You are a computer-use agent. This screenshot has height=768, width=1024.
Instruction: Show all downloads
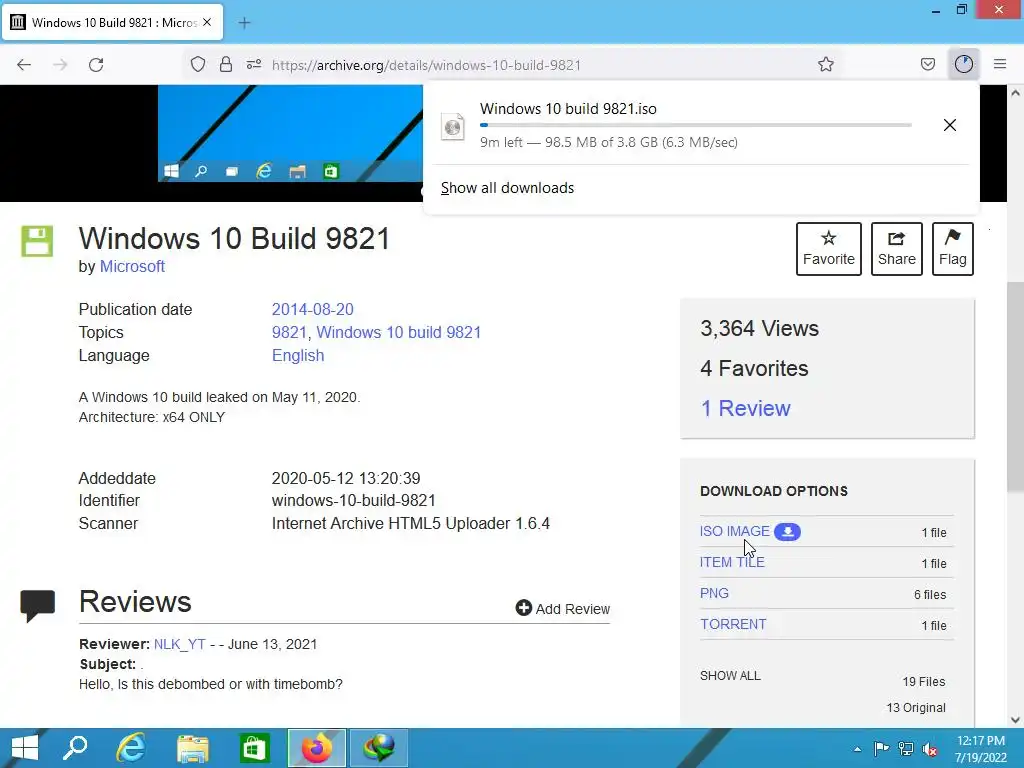pos(507,188)
